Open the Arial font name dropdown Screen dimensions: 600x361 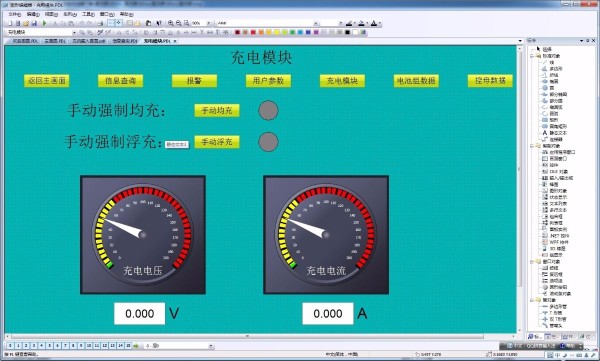316,23
